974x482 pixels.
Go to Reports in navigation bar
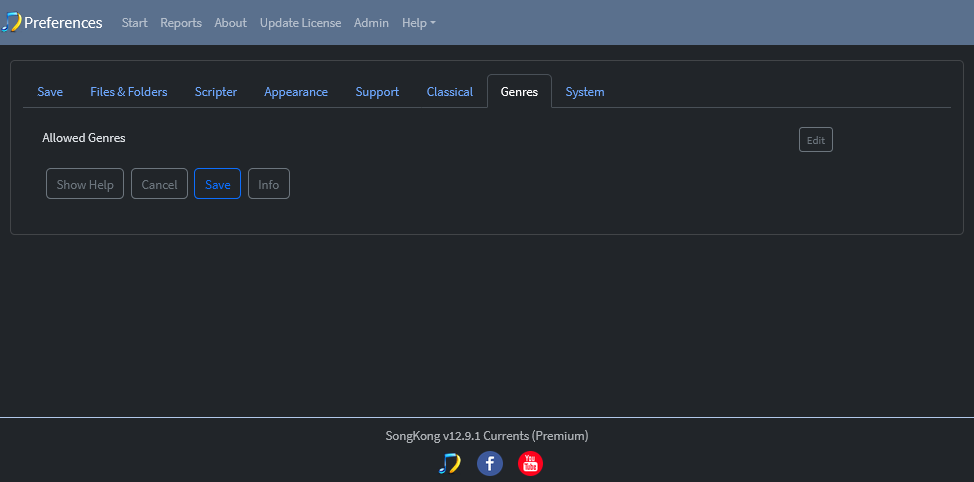click(x=181, y=23)
